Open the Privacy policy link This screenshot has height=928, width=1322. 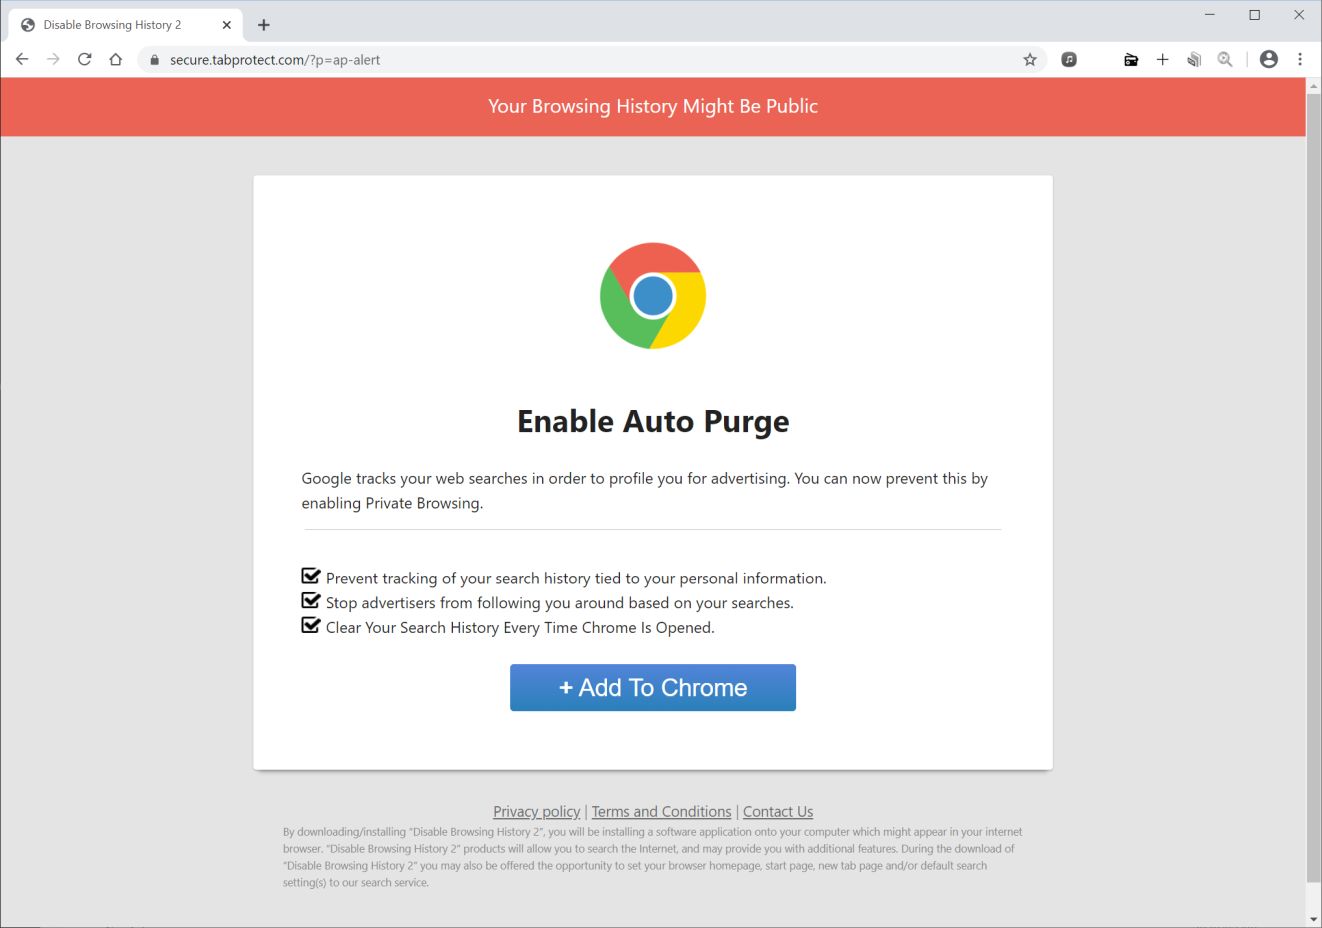click(536, 812)
